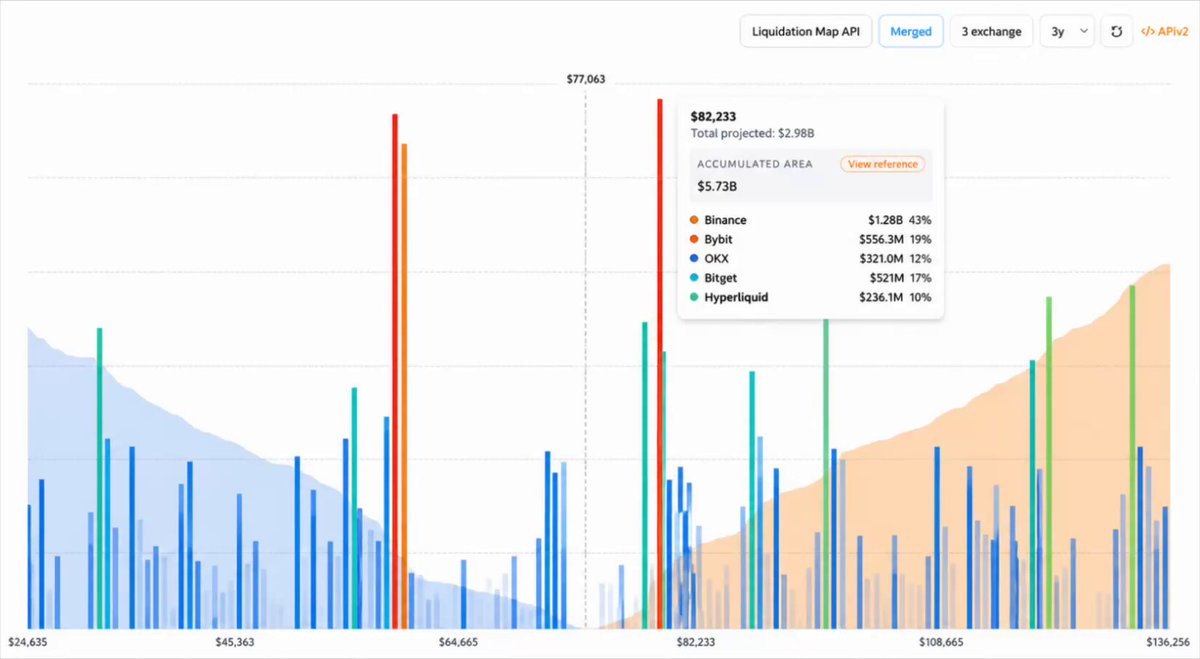
Task: Click the $64,665 x-axis label
Action: click(x=460, y=642)
